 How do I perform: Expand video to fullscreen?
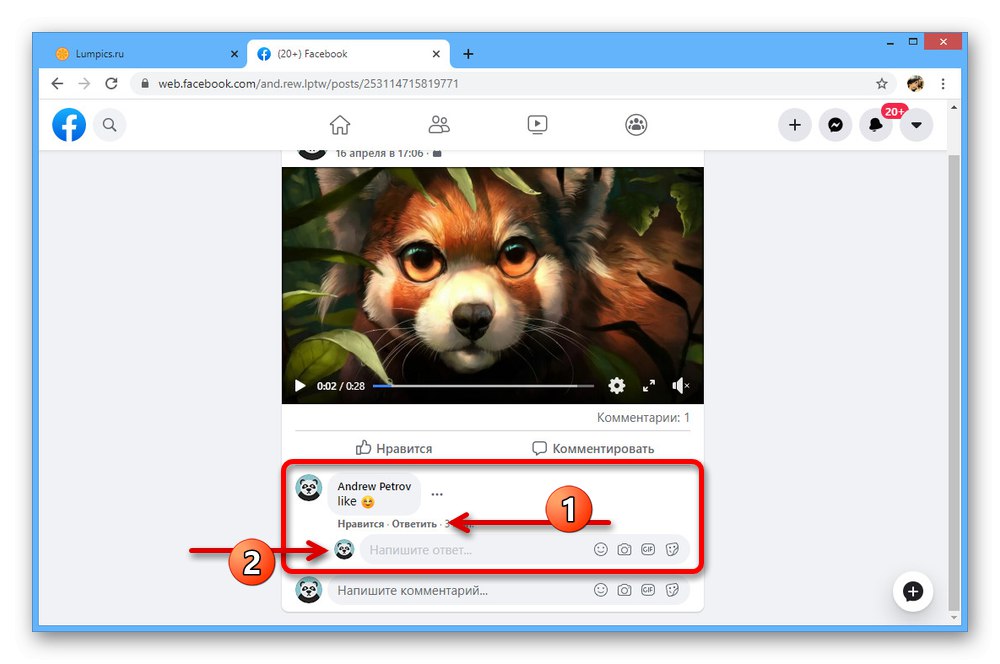coord(649,386)
